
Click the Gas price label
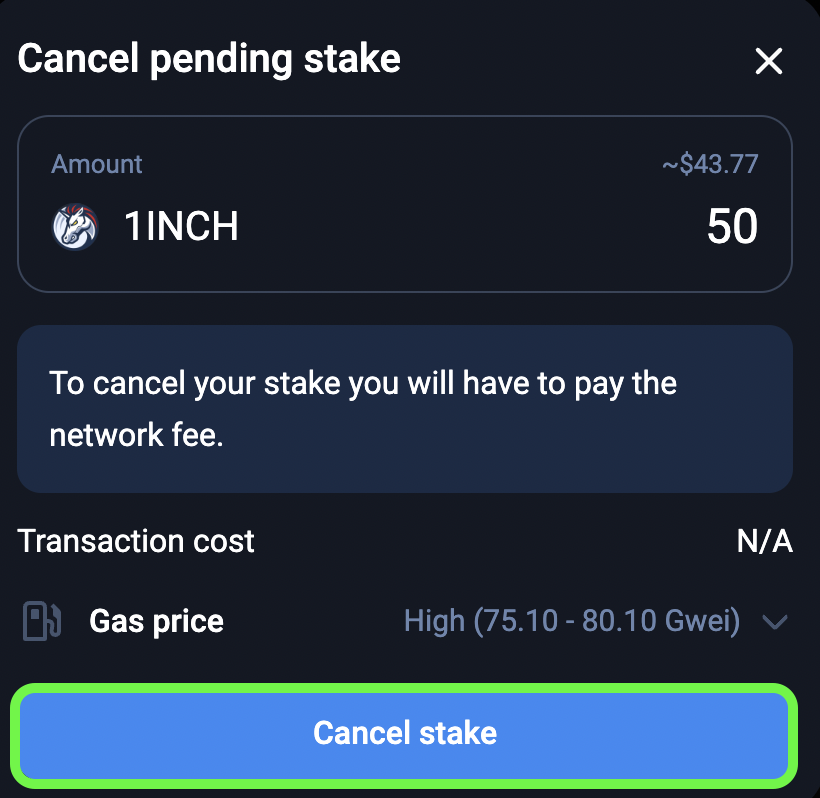[x=156, y=622]
